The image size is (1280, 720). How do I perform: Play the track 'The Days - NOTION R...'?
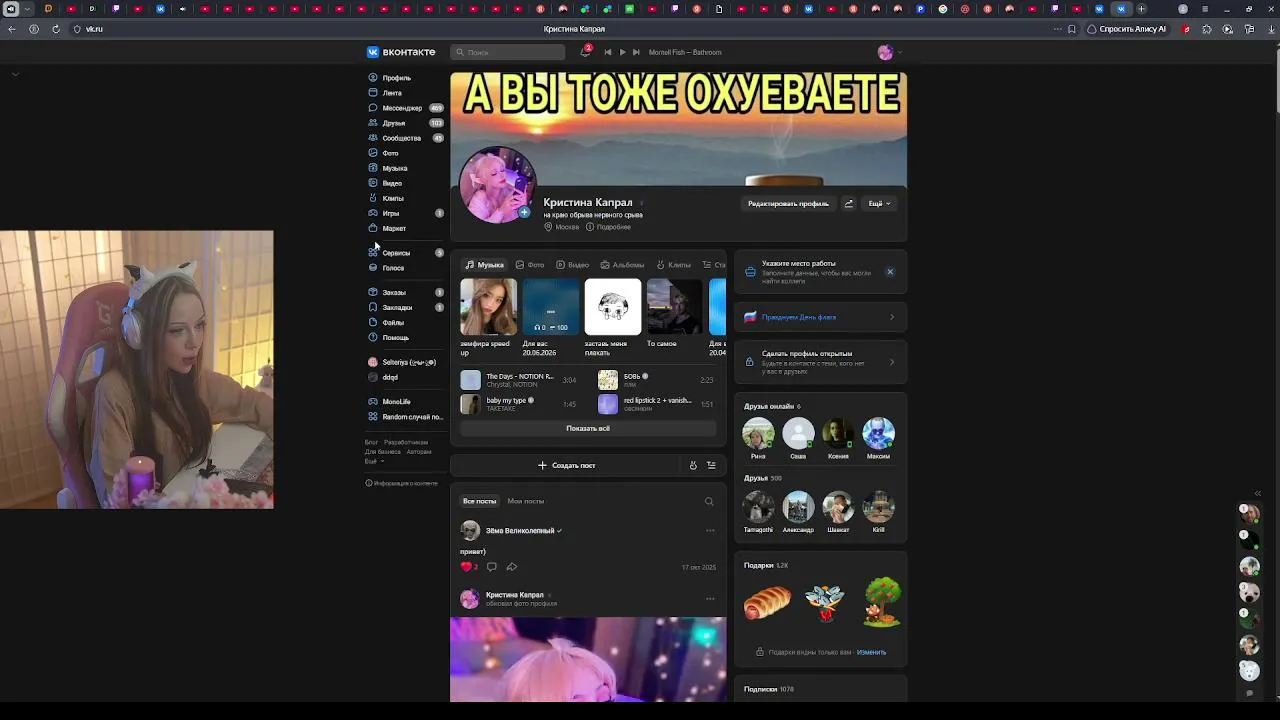519,380
